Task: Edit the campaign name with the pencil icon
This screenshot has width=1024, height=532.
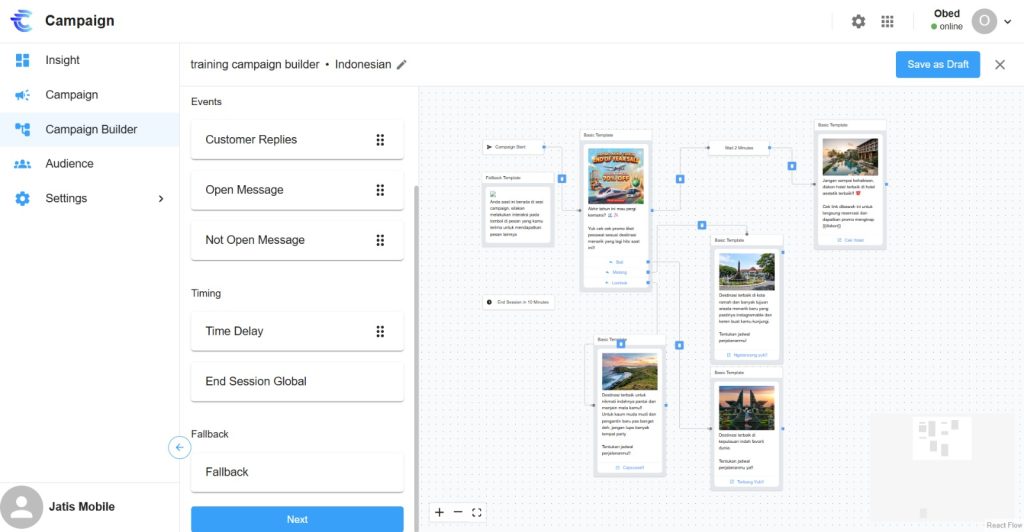Action: click(x=402, y=65)
